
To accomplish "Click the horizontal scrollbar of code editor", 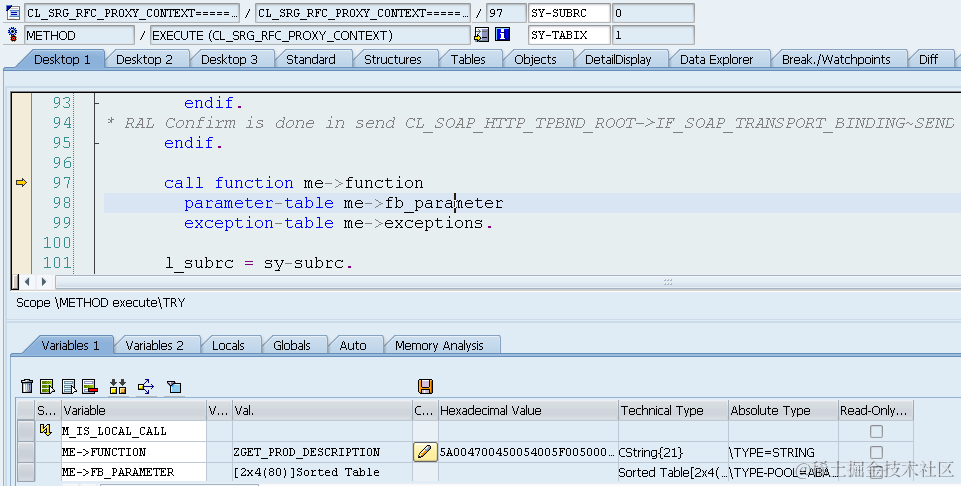I will (507, 282).
